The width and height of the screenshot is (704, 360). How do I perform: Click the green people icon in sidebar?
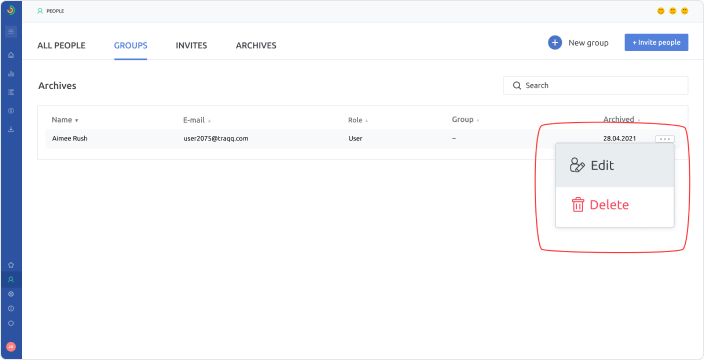[11, 280]
